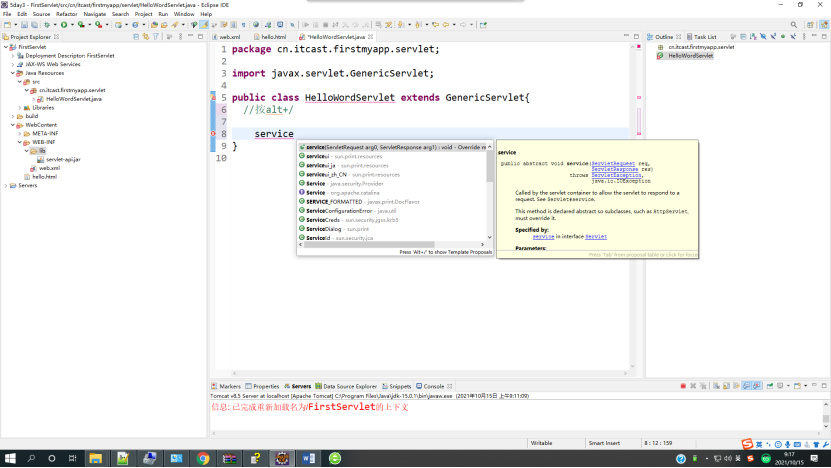Click the red Terminate icon in Console
This screenshot has height=468, width=831.
(x=683, y=386)
